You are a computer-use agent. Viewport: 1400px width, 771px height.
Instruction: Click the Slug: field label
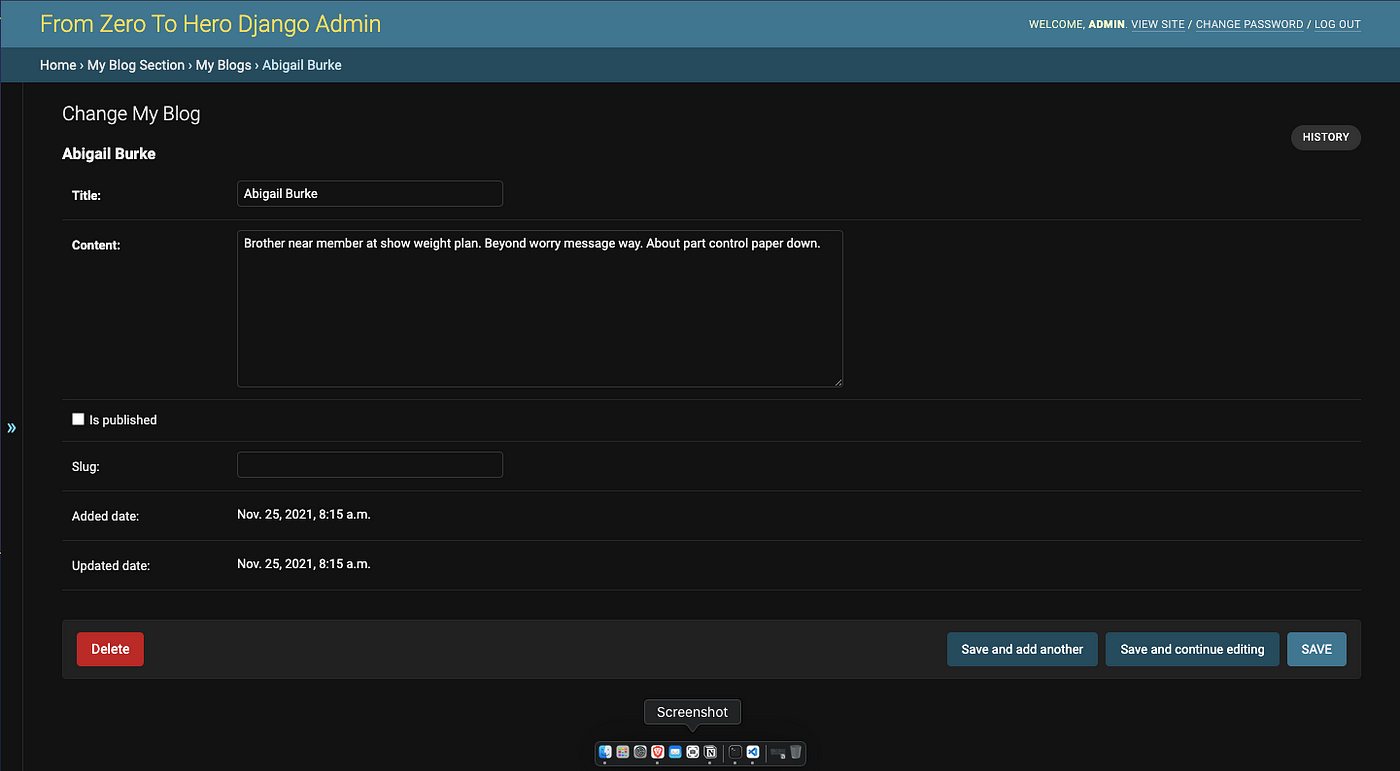click(x=86, y=467)
